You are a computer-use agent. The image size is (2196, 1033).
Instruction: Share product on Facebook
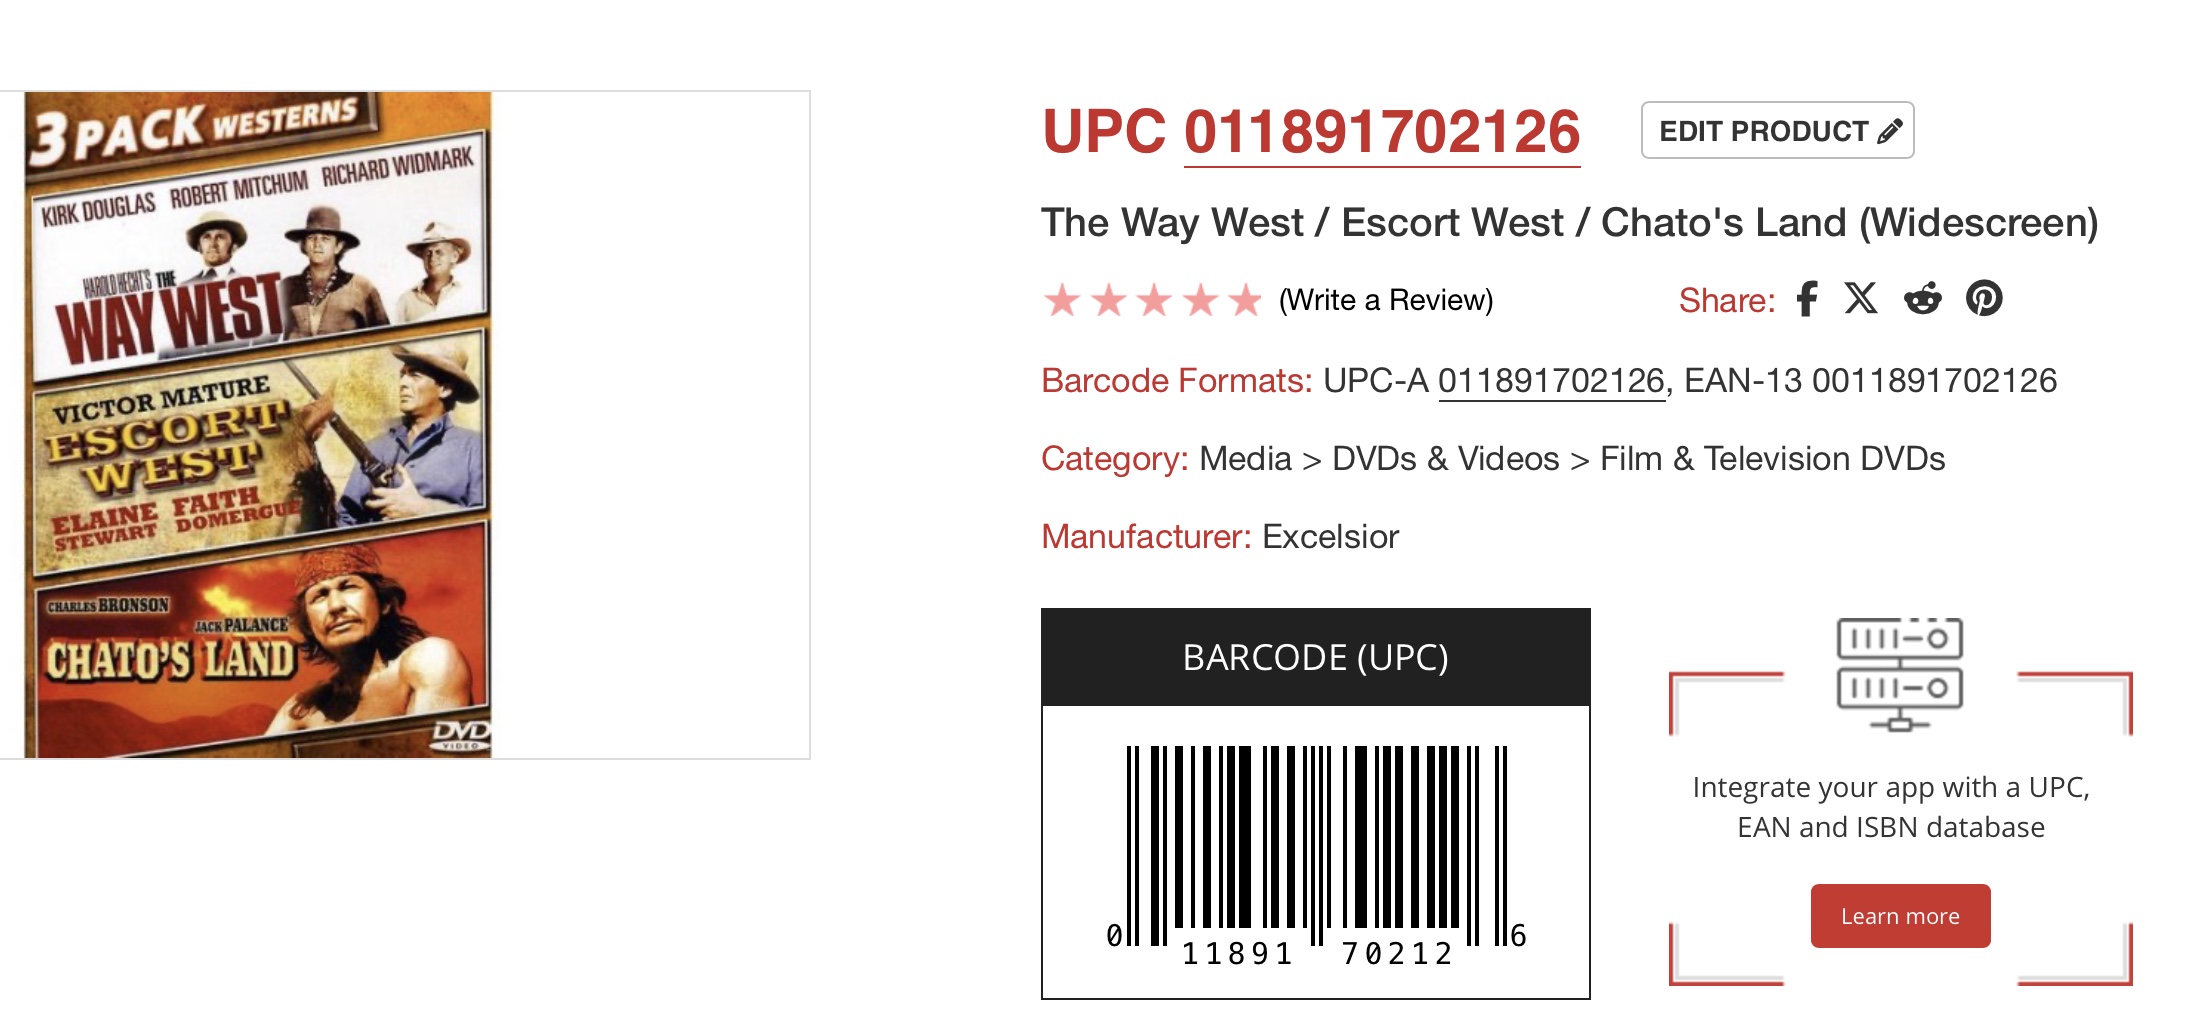tap(1806, 299)
